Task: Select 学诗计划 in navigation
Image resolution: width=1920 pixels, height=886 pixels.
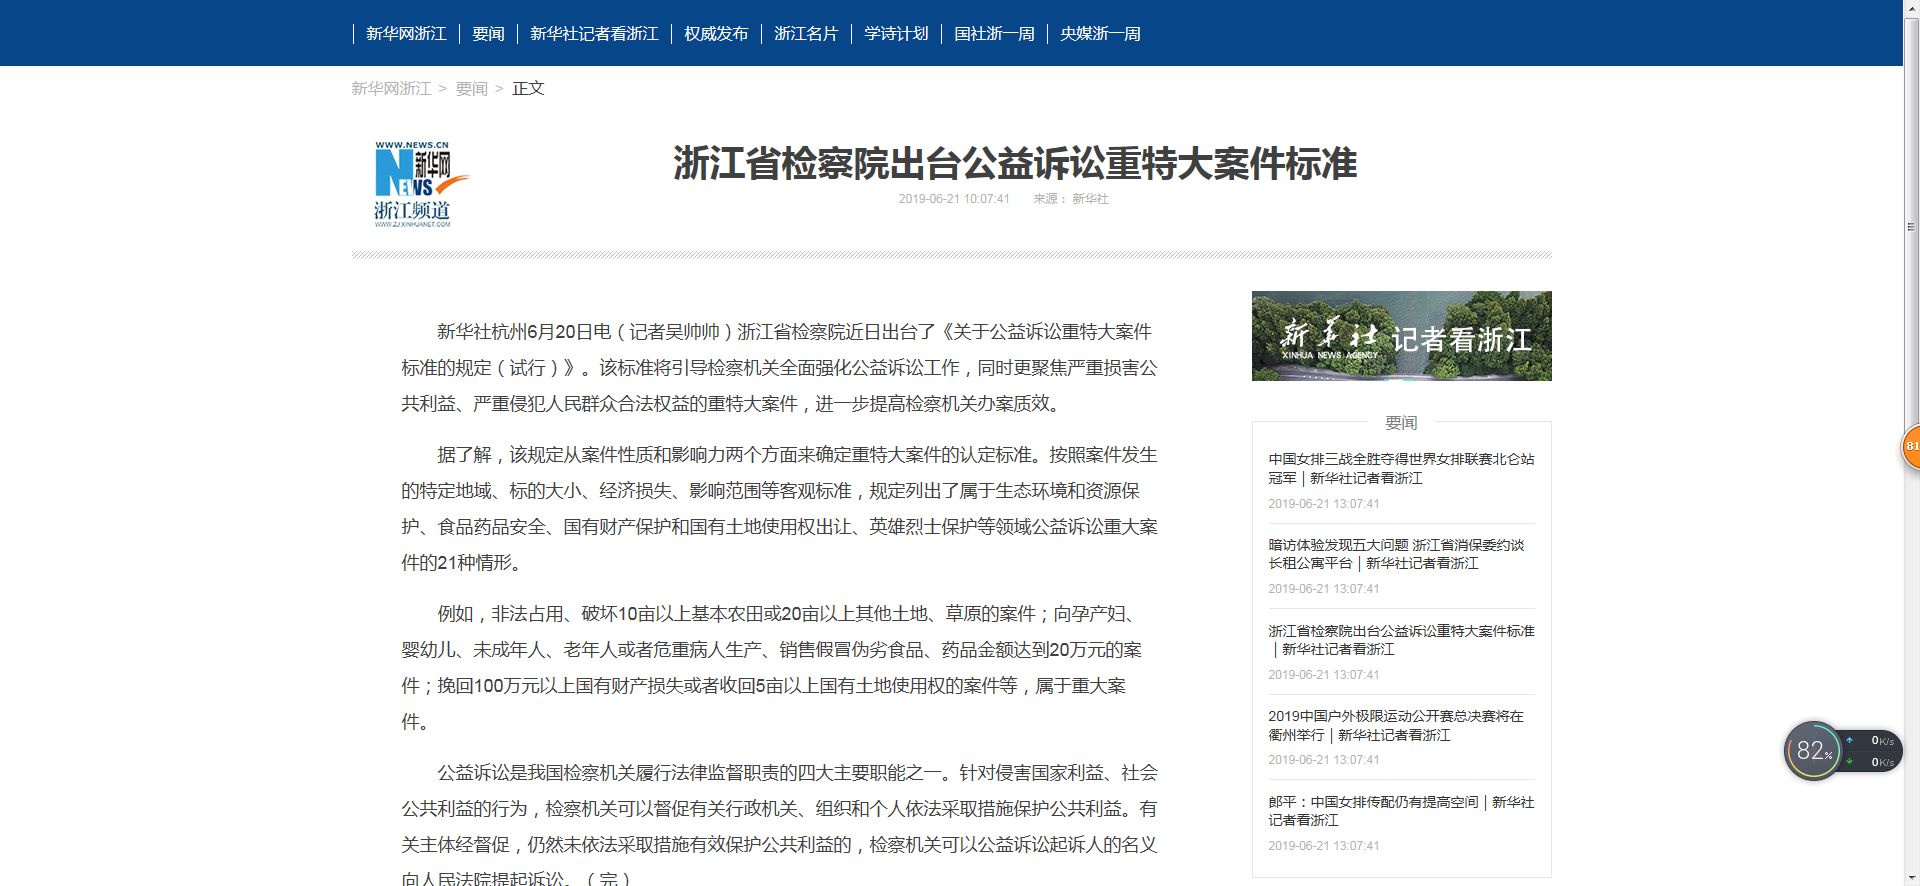Action: point(896,34)
